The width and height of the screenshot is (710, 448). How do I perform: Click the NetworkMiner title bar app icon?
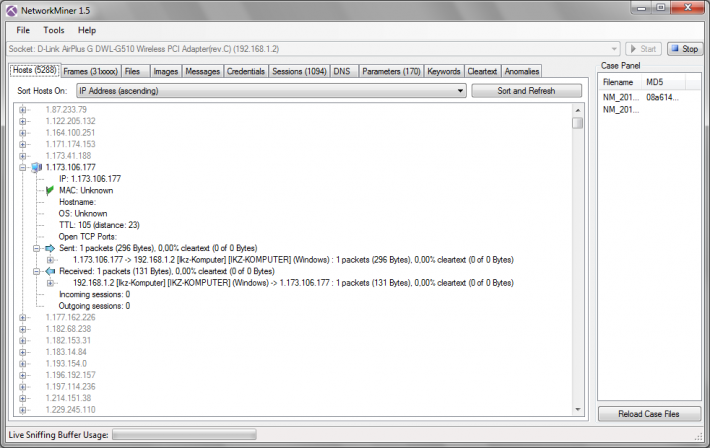pyautogui.click(x=11, y=10)
